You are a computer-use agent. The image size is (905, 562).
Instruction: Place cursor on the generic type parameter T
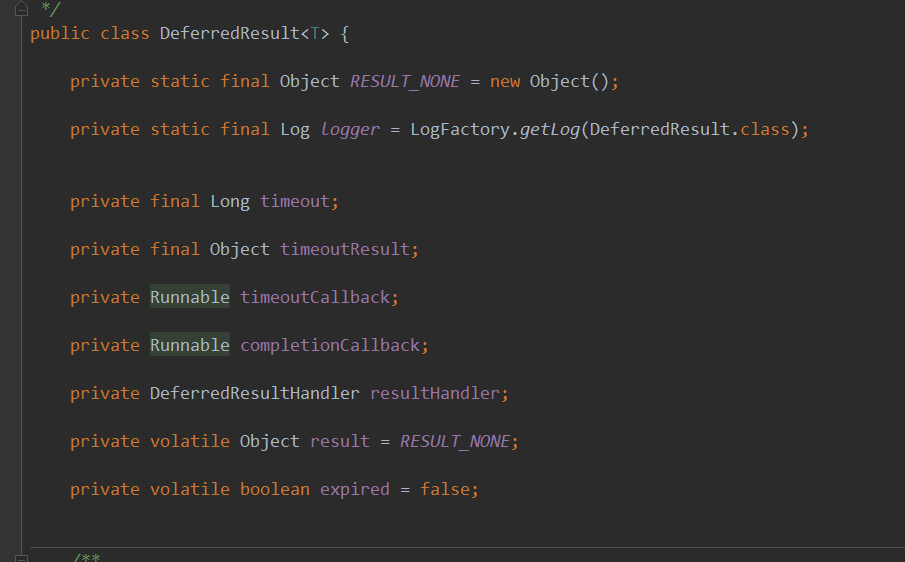(315, 33)
